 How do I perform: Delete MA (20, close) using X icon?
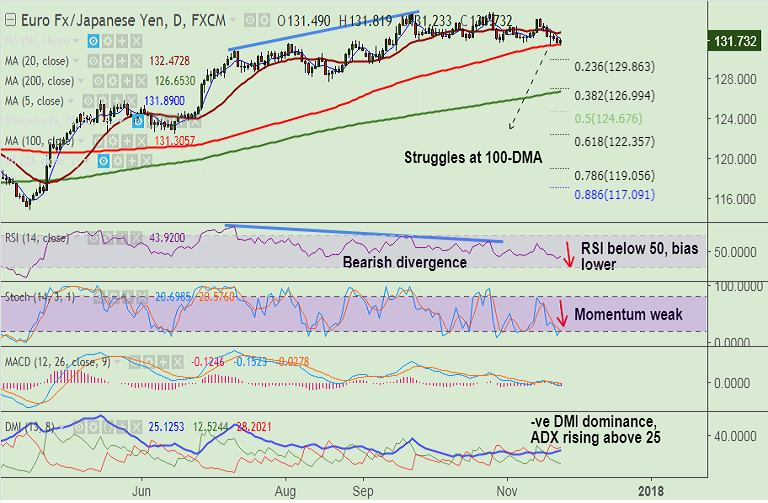coord(136,61)
